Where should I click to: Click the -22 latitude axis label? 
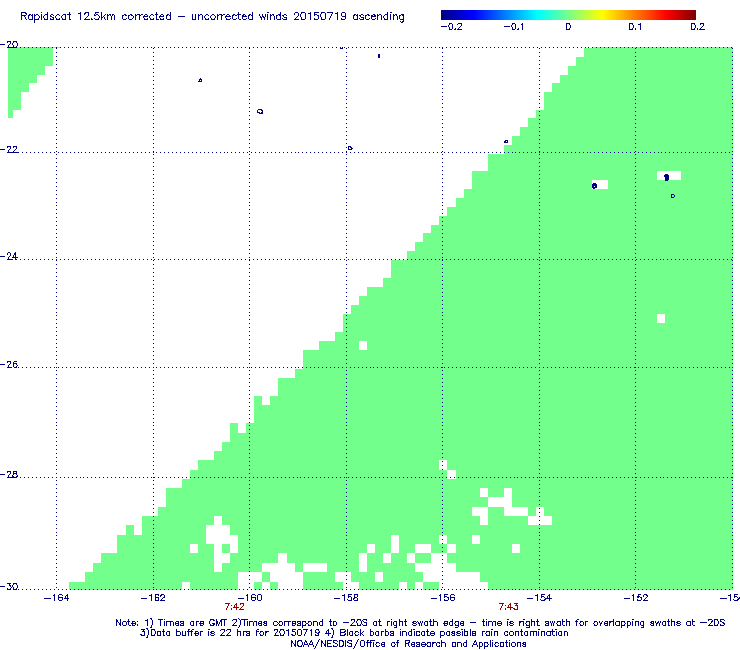[x=9, y=150]
